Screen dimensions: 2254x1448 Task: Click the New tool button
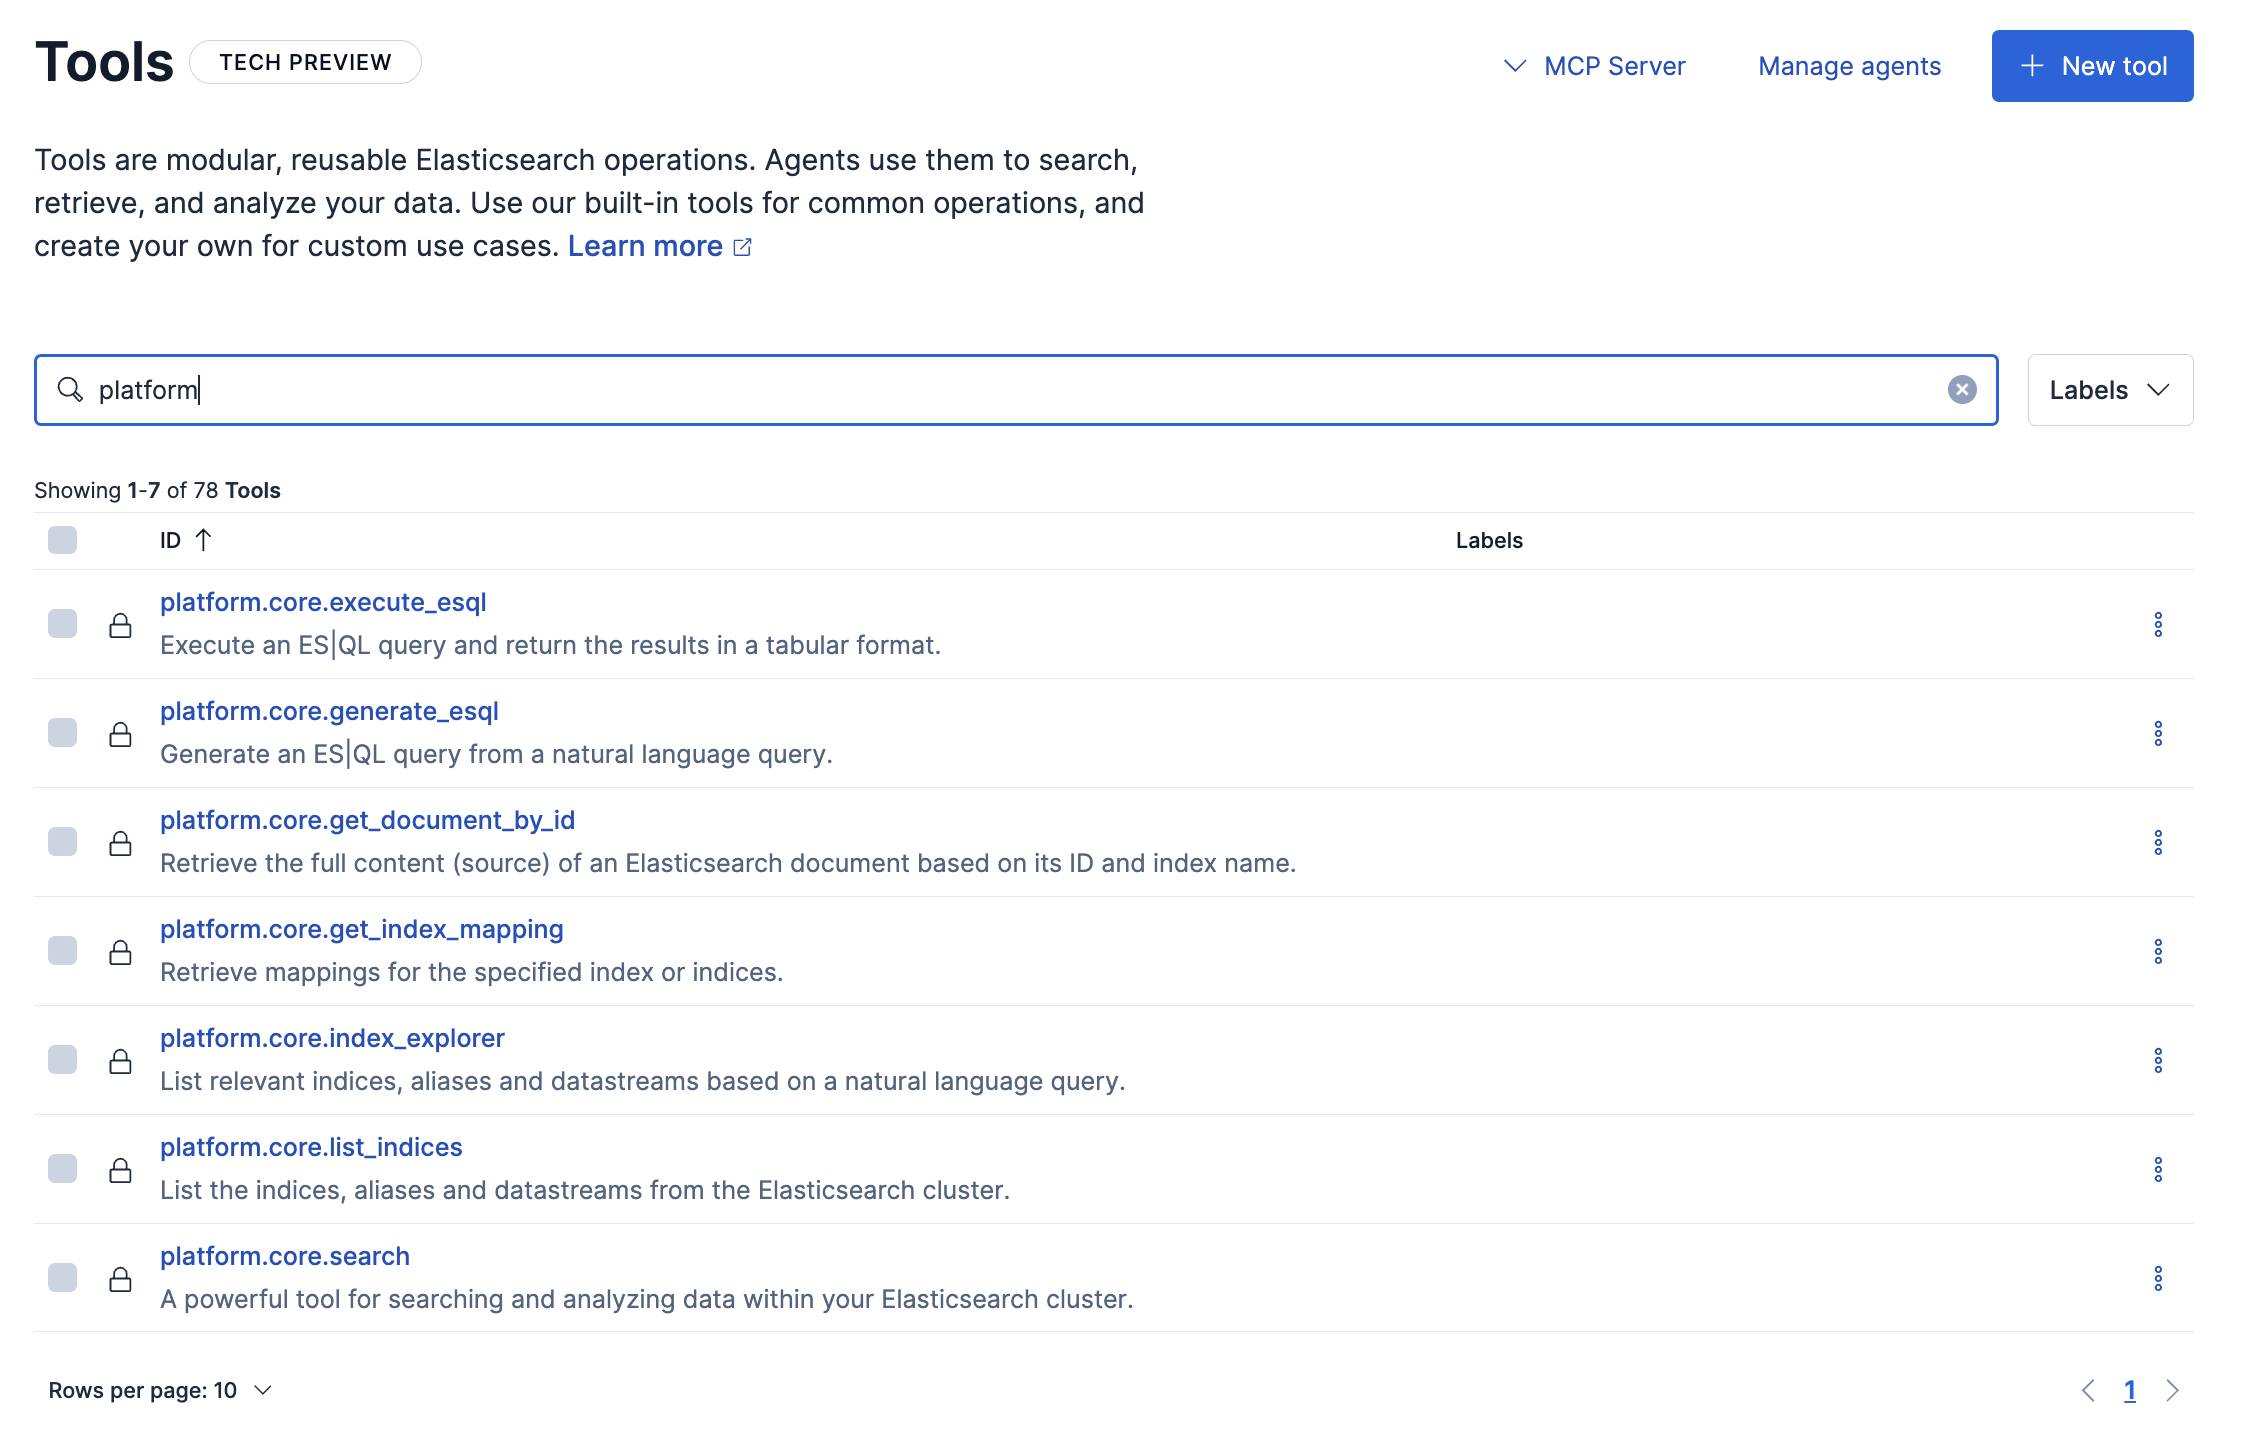[x=2091, y=66]
